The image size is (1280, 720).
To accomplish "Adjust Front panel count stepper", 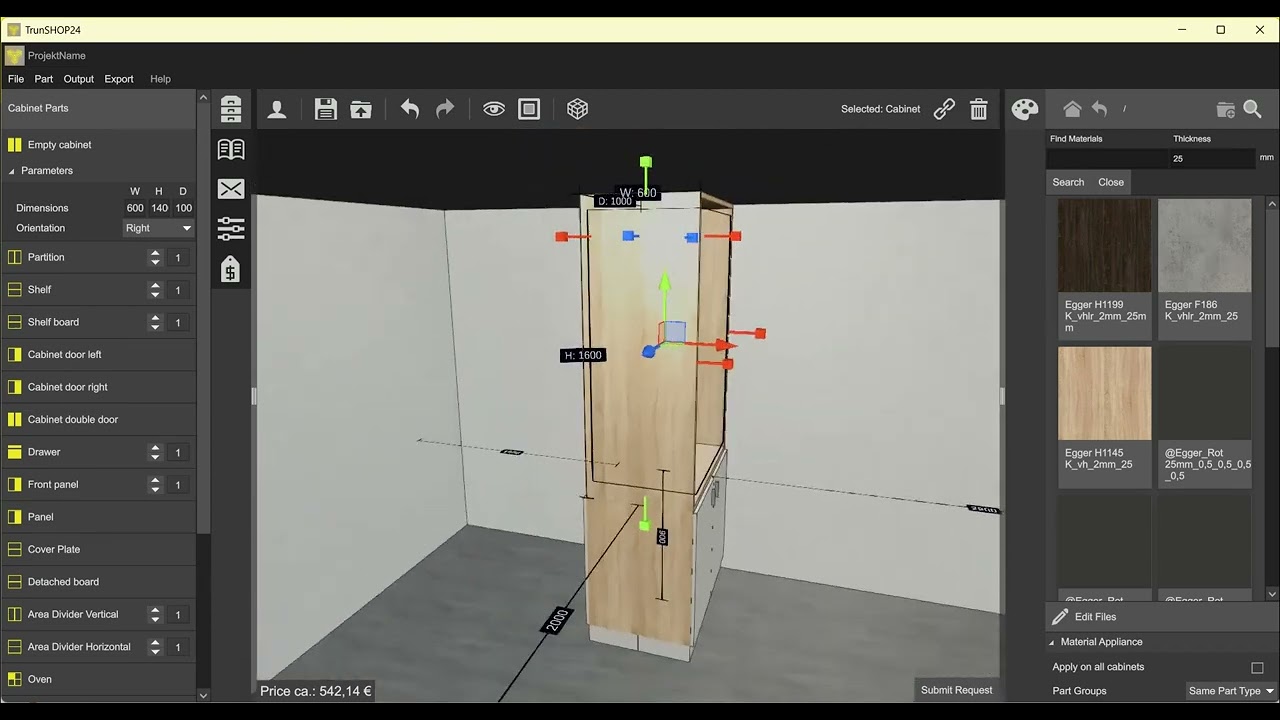I will 155,485.
